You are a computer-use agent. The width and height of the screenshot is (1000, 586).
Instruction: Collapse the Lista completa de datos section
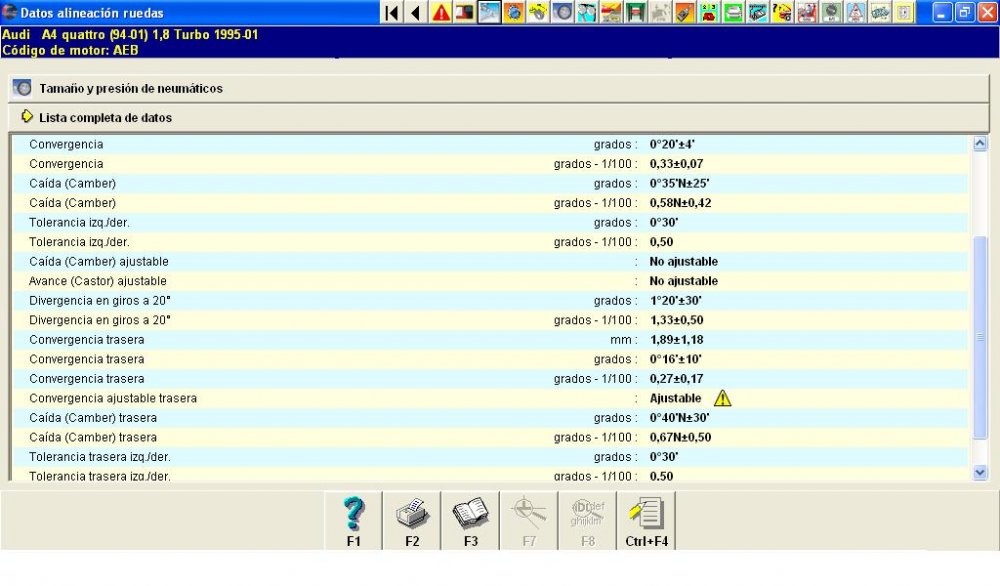point(105,117)
